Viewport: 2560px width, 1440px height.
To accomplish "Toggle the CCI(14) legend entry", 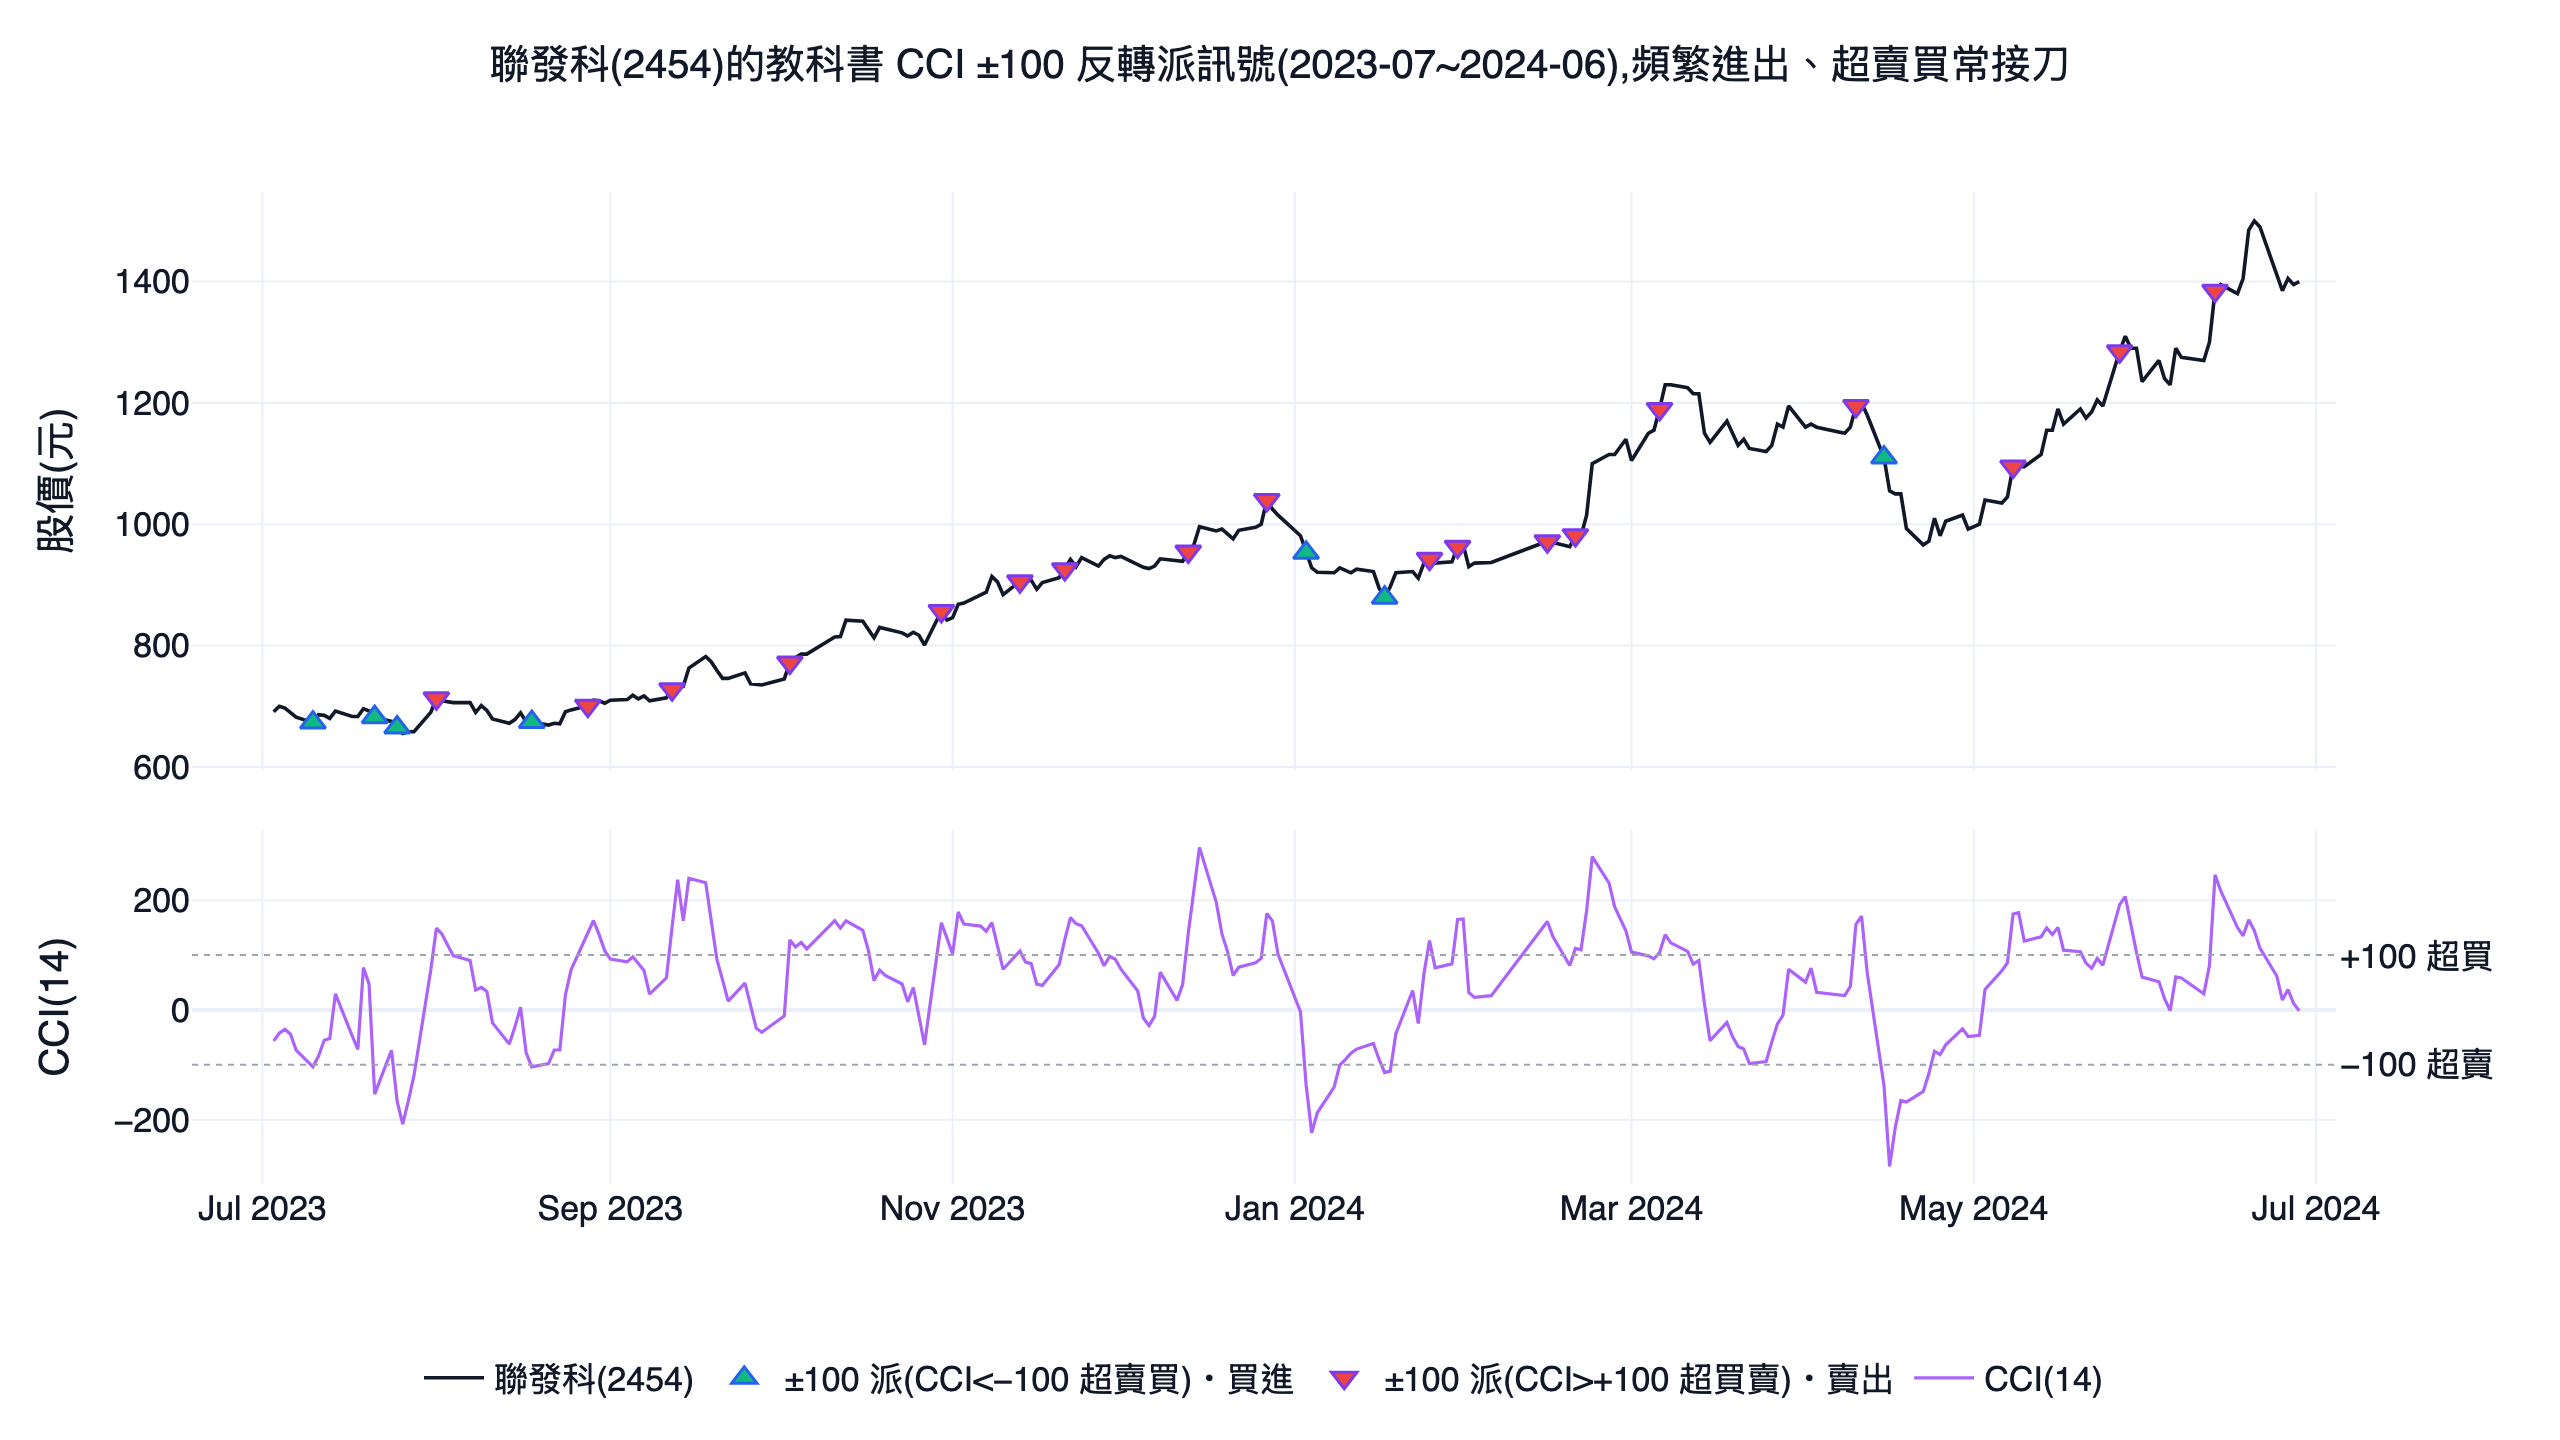I will 2008,1379.
